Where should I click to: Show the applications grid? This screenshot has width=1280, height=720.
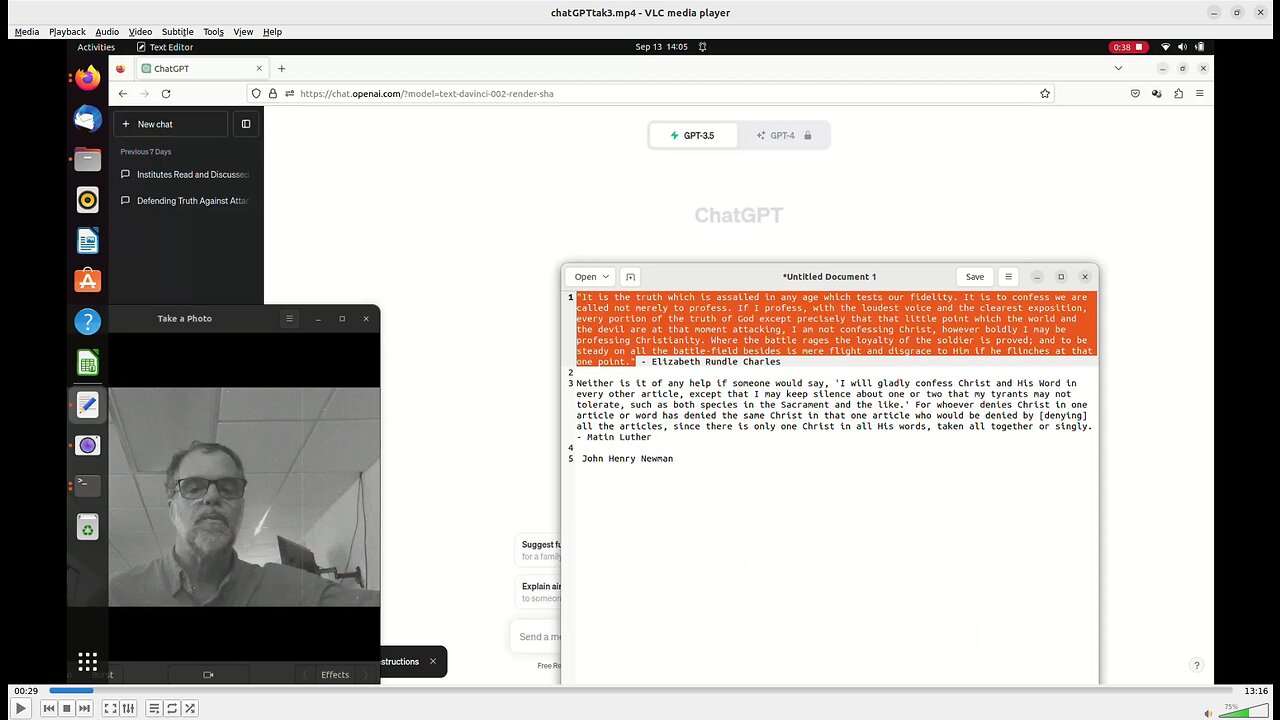pyautogui.click(x=88, y=661)
